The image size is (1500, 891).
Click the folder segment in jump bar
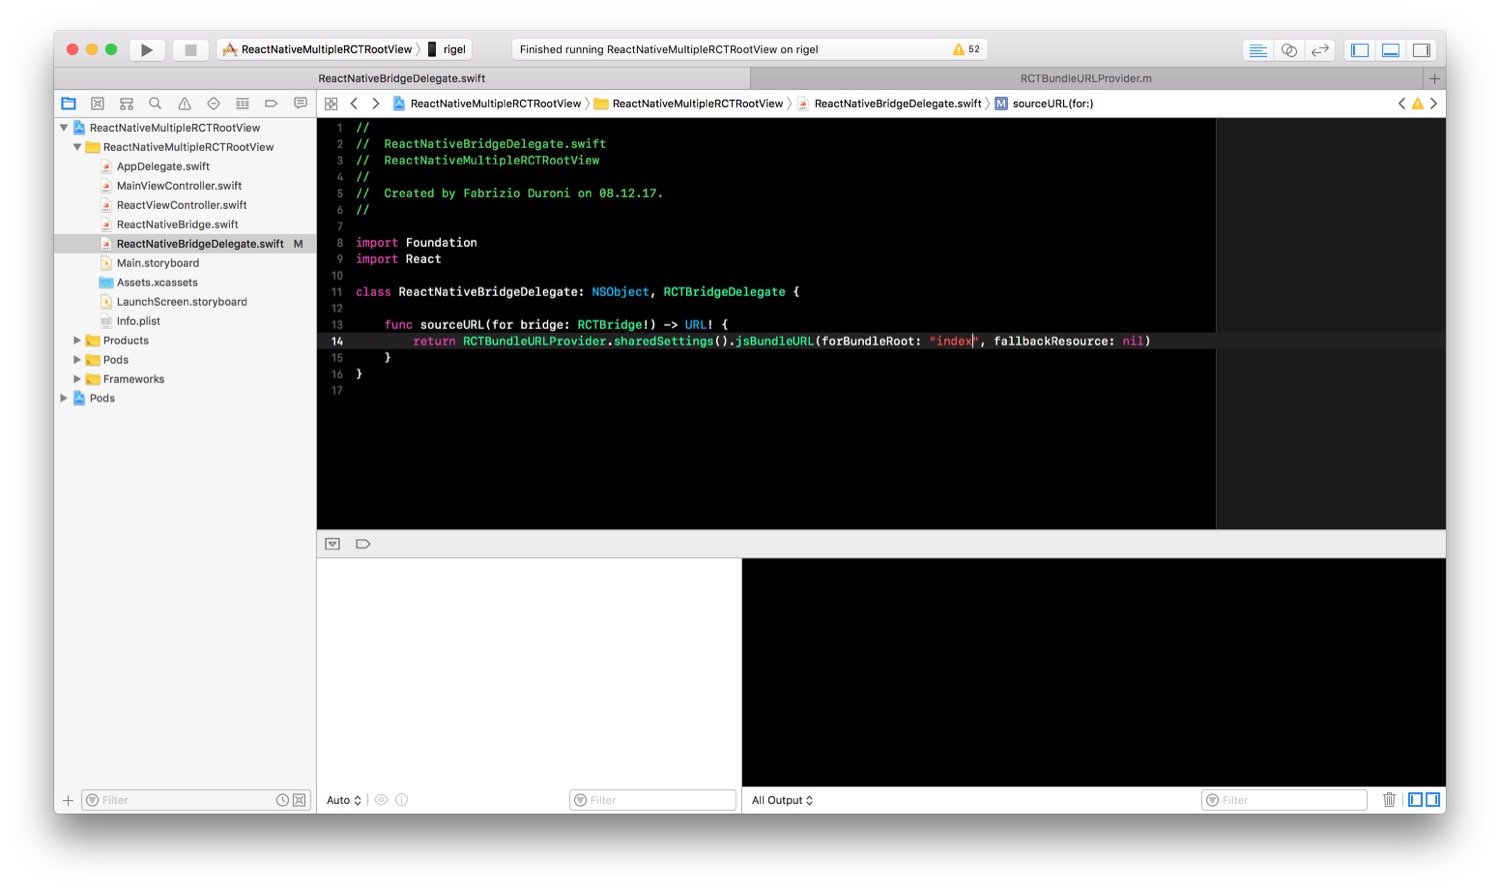(689, 103)
